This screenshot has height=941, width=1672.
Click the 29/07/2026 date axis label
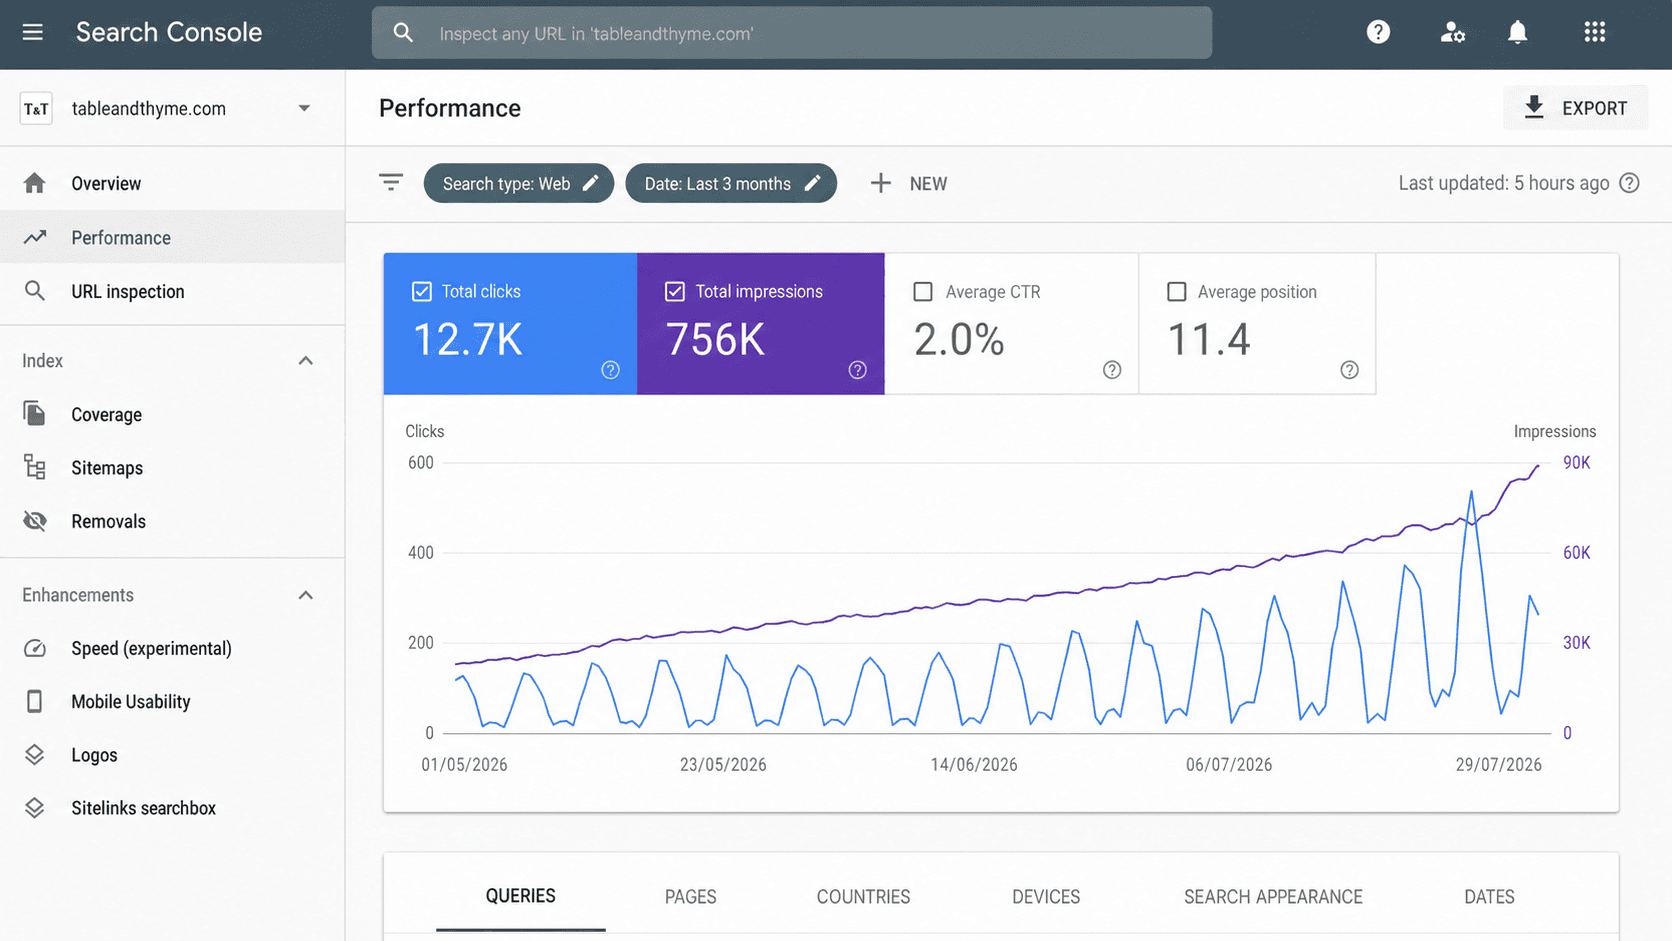click(1498, 764)
